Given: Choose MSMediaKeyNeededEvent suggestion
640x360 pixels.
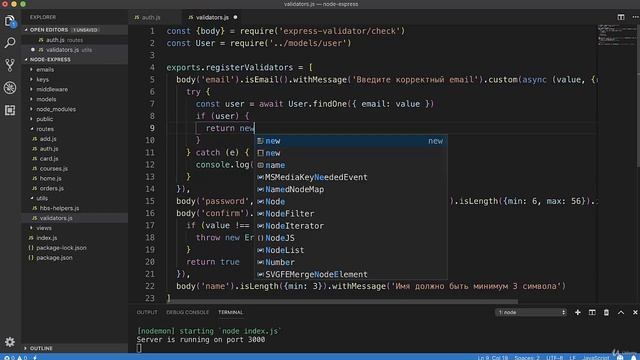Looking at the screenshot, I should pos(350,177).
